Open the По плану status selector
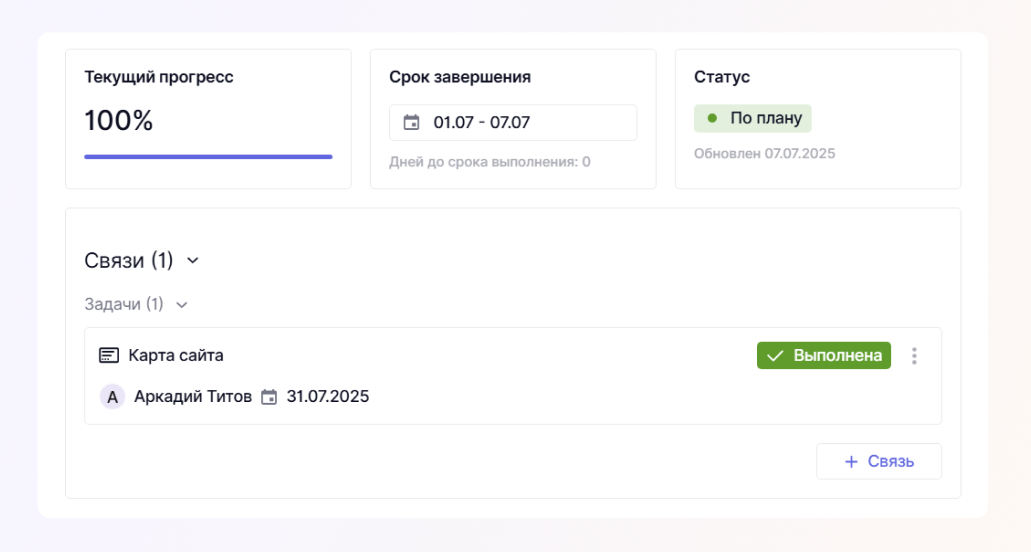The image size is (1031, 552). [x=753, y=118]
